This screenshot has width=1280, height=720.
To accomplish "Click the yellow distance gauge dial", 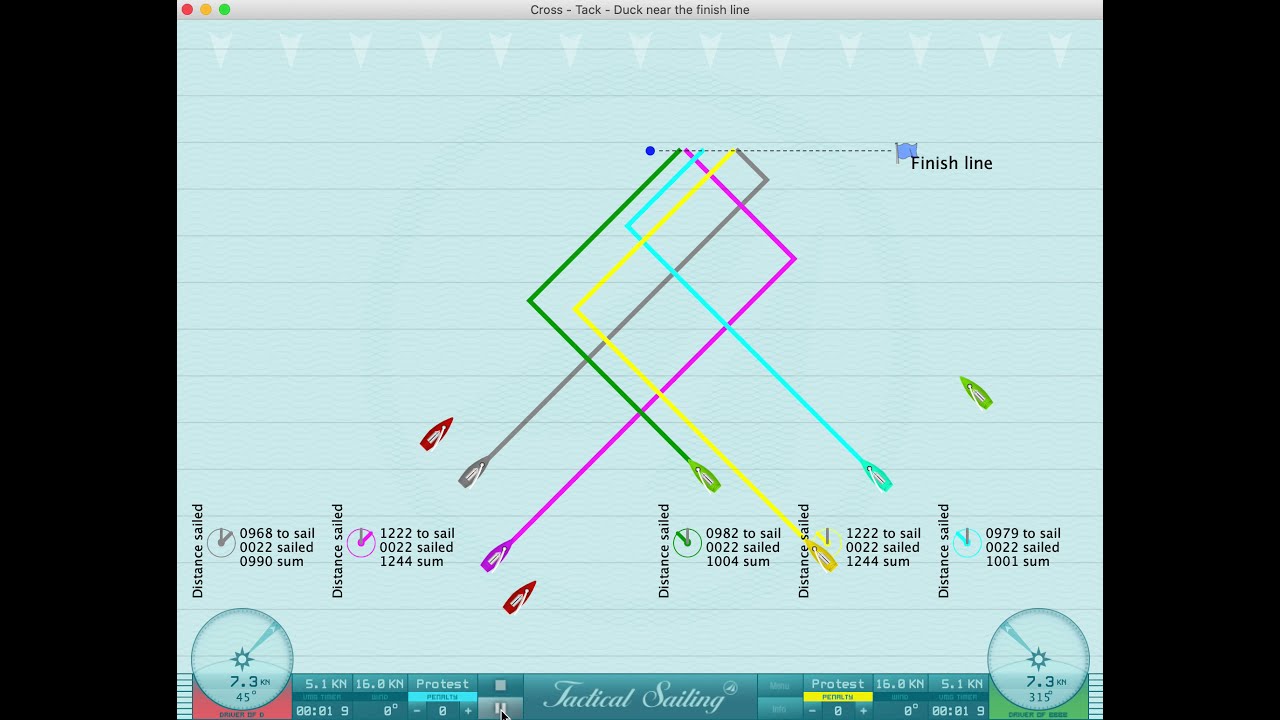I will click(827, 541).
